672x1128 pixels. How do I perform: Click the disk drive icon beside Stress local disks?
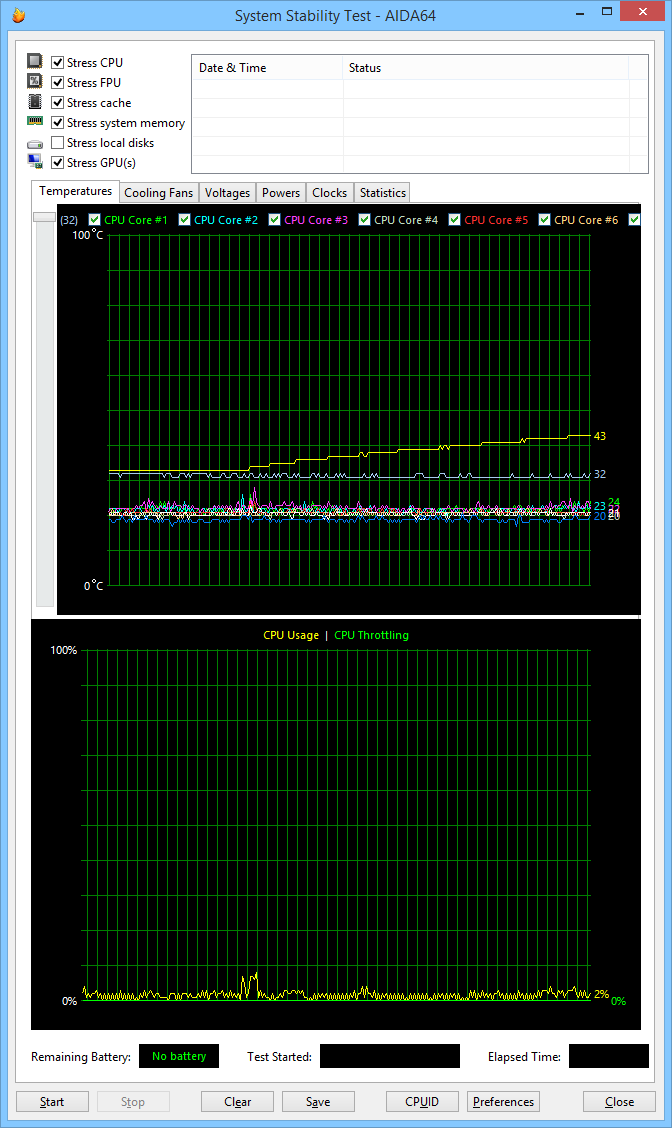click(35, 144)
